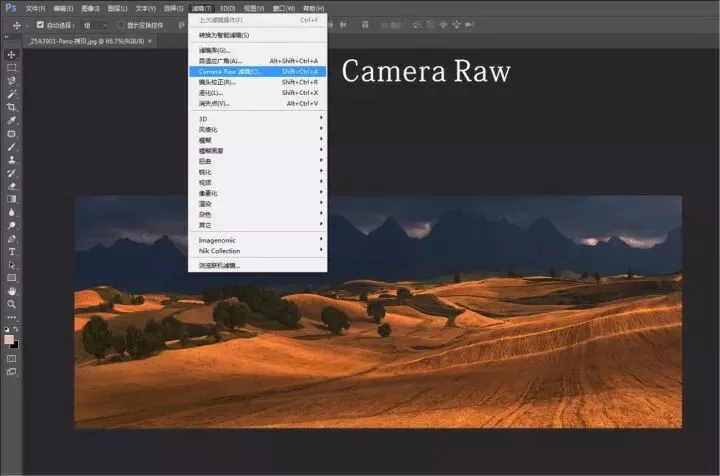Select the Rectangular Marquee tool
Viewport: 720px width, 476px height.
tap(11, 67)
